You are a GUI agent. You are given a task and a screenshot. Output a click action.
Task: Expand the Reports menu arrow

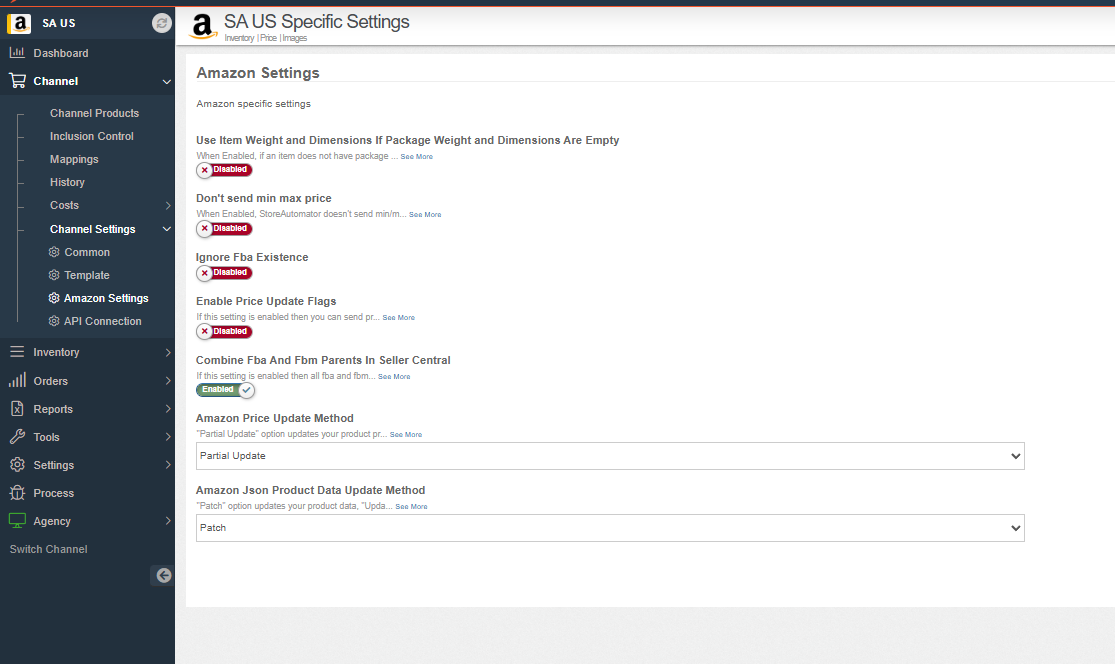click(x=168, y=409)
